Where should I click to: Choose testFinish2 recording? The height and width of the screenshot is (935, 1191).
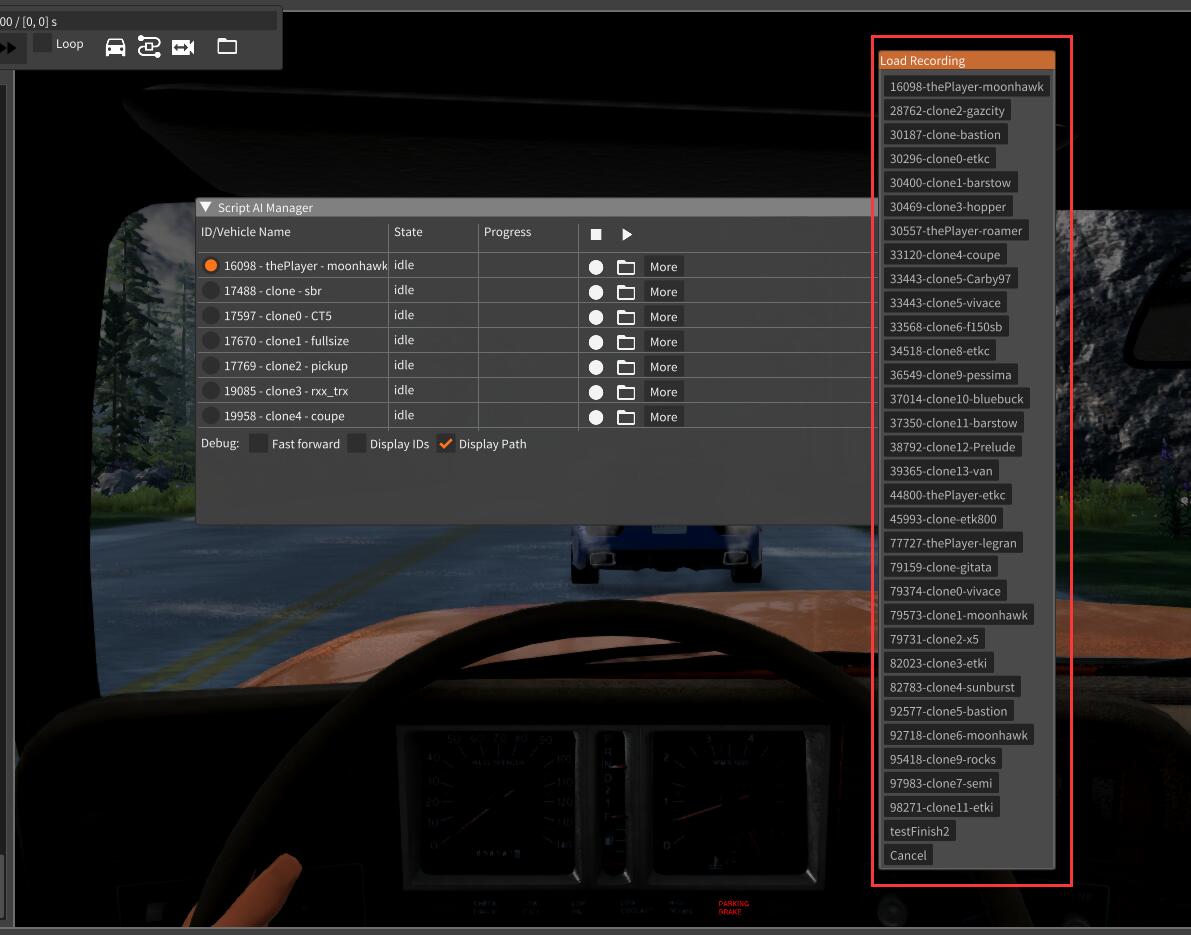(x=919, y=832)
